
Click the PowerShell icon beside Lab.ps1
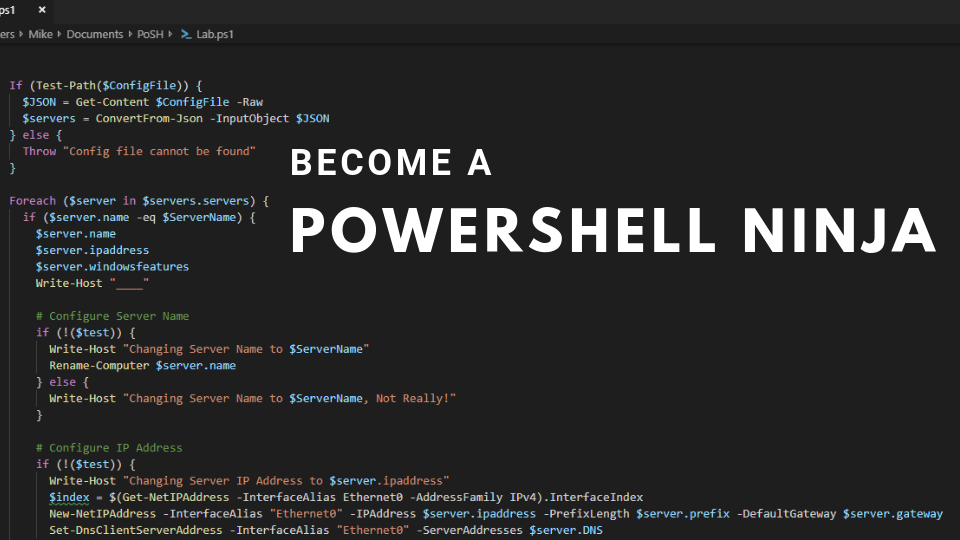pyautogui.click(x=186, y=34)
